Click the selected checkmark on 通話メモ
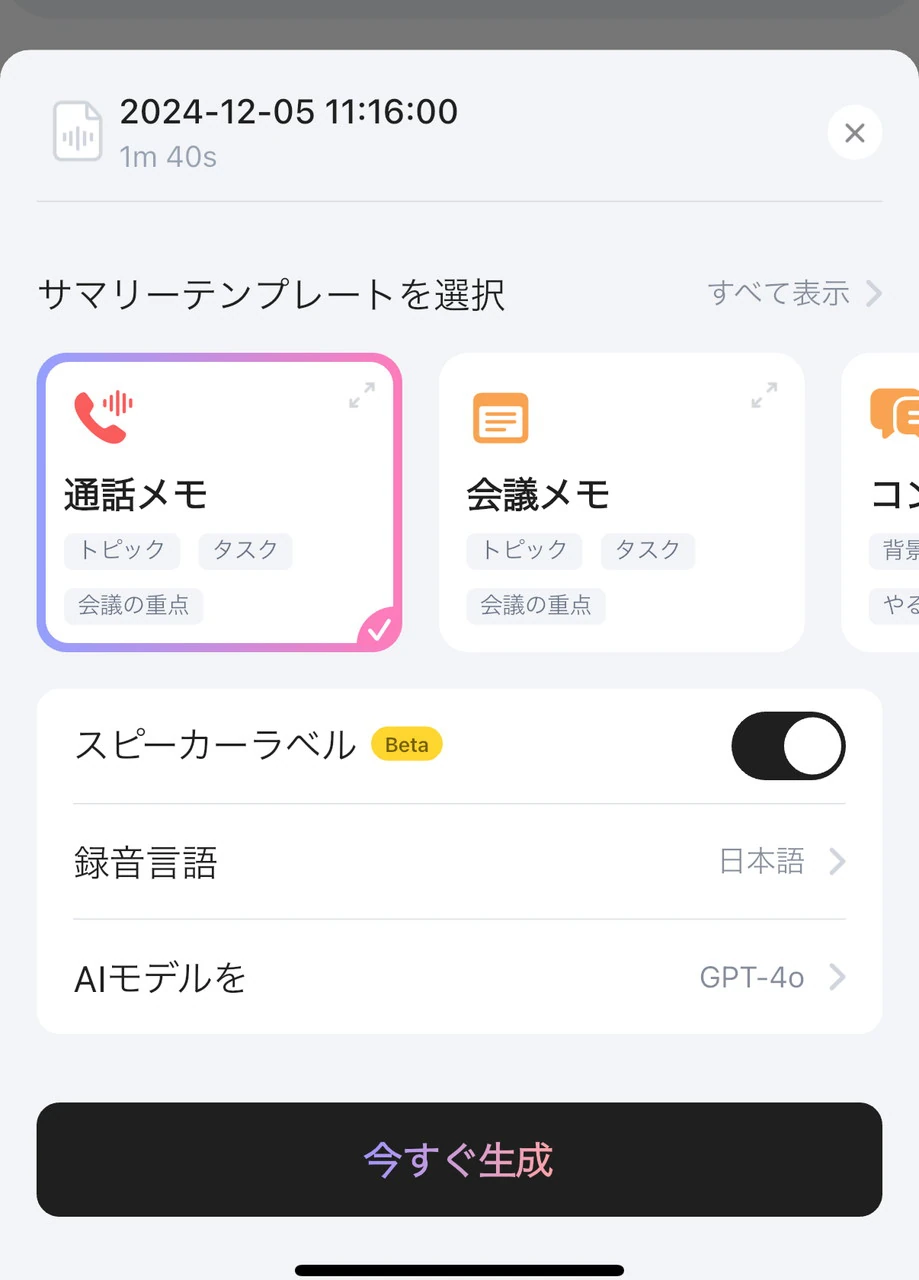Image resolution: width=919 pixels, height=1280 pixels. point(379,629)
